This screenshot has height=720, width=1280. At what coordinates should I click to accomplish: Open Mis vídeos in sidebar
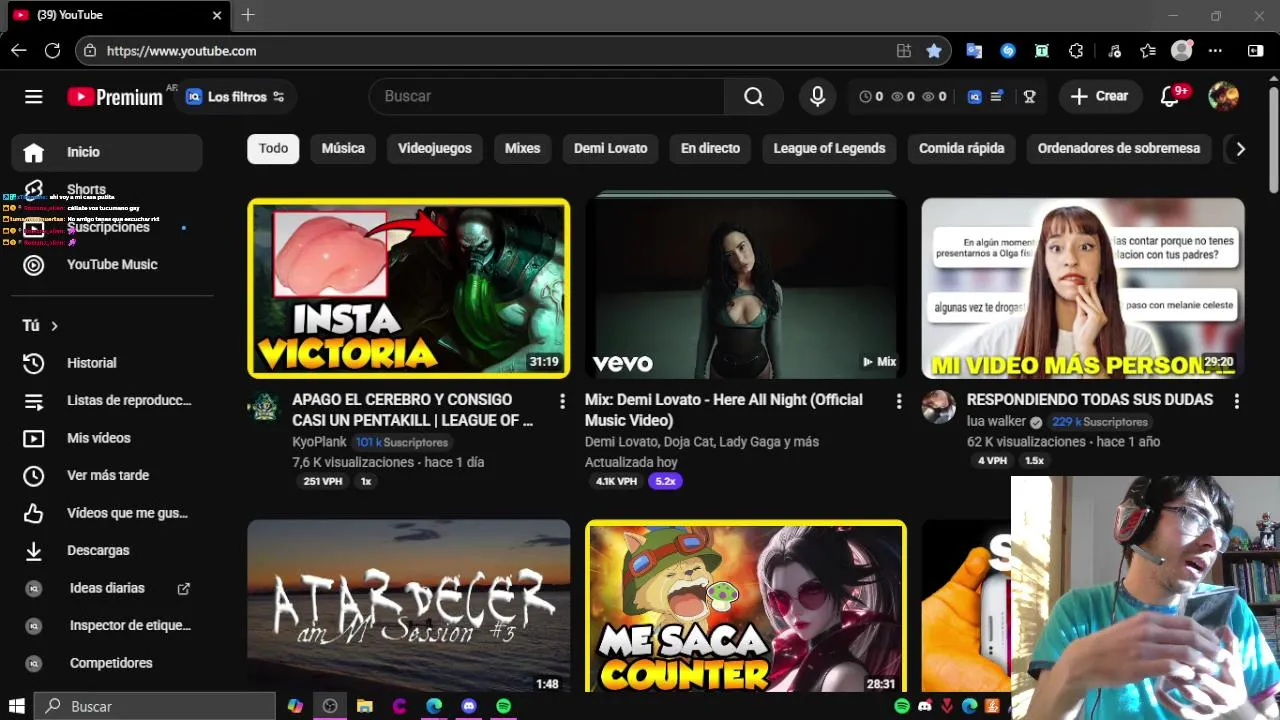(107, 438)
